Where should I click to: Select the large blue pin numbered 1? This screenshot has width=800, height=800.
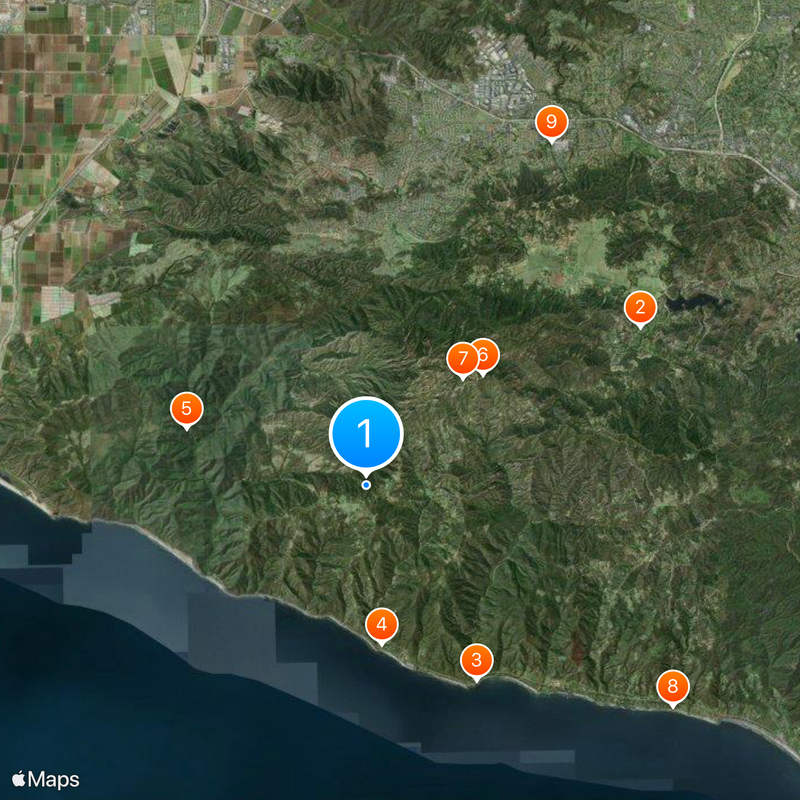click(x=366, y=434)
